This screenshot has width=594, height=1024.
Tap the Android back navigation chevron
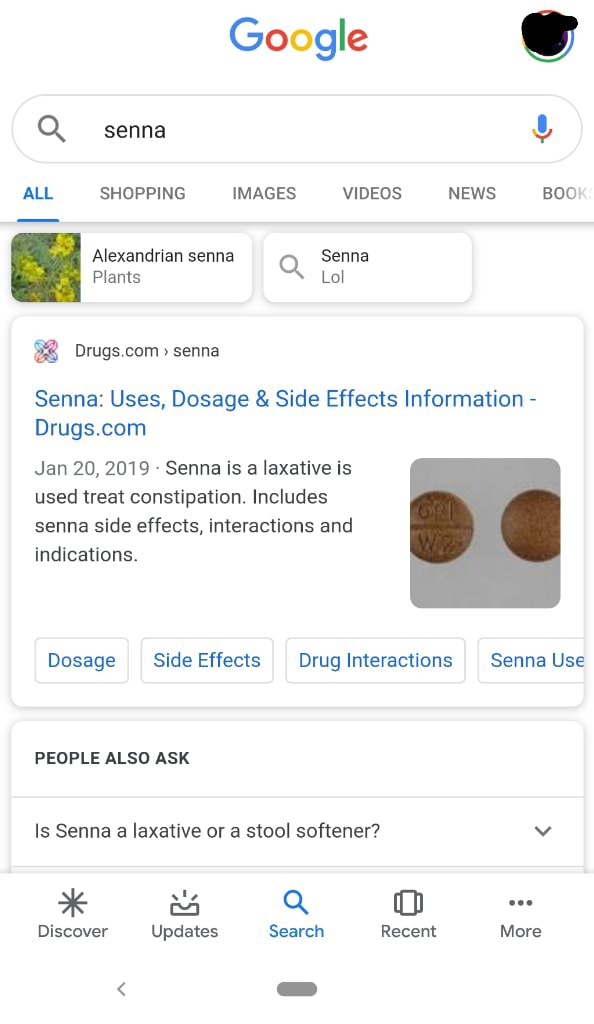pos(121,988)
